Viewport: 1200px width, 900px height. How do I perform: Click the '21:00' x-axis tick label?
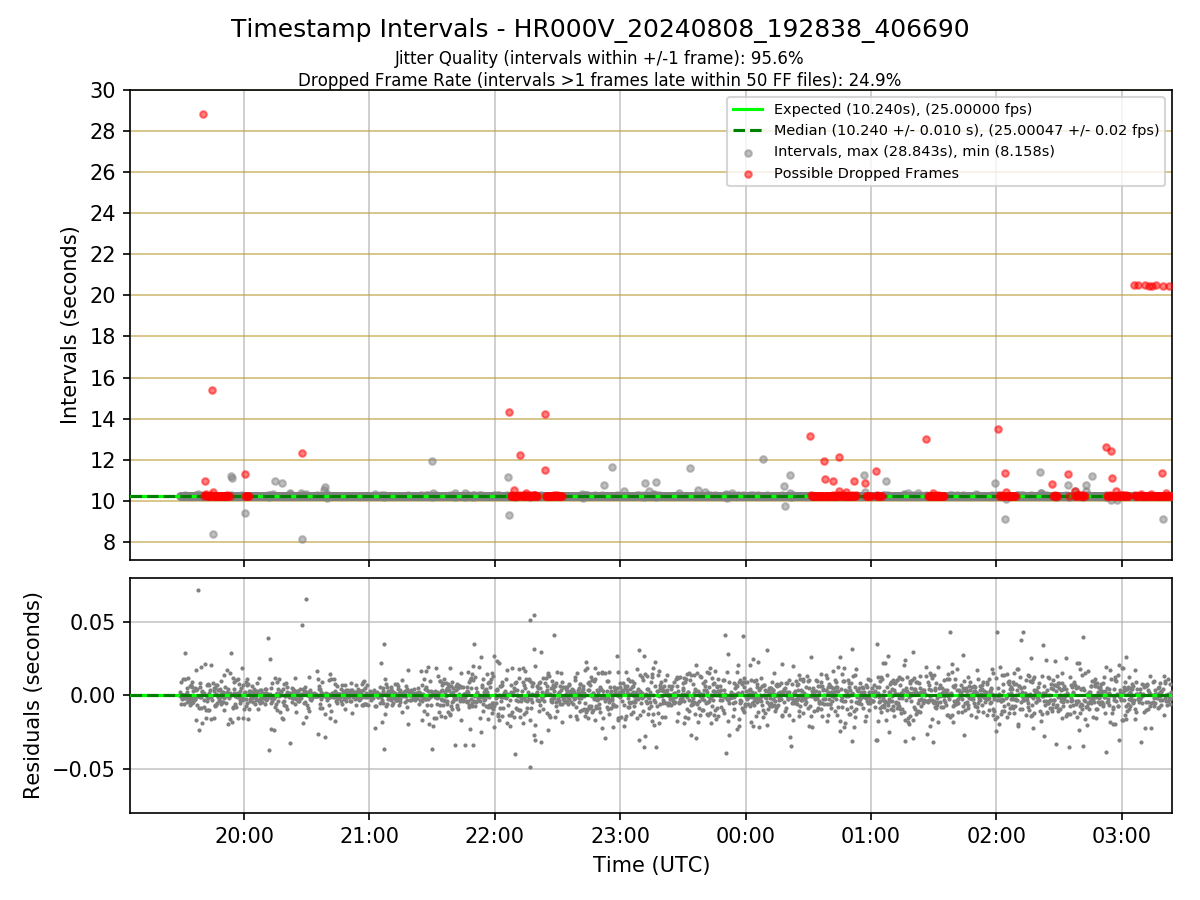pyautogui.click(x=369, y=835)
